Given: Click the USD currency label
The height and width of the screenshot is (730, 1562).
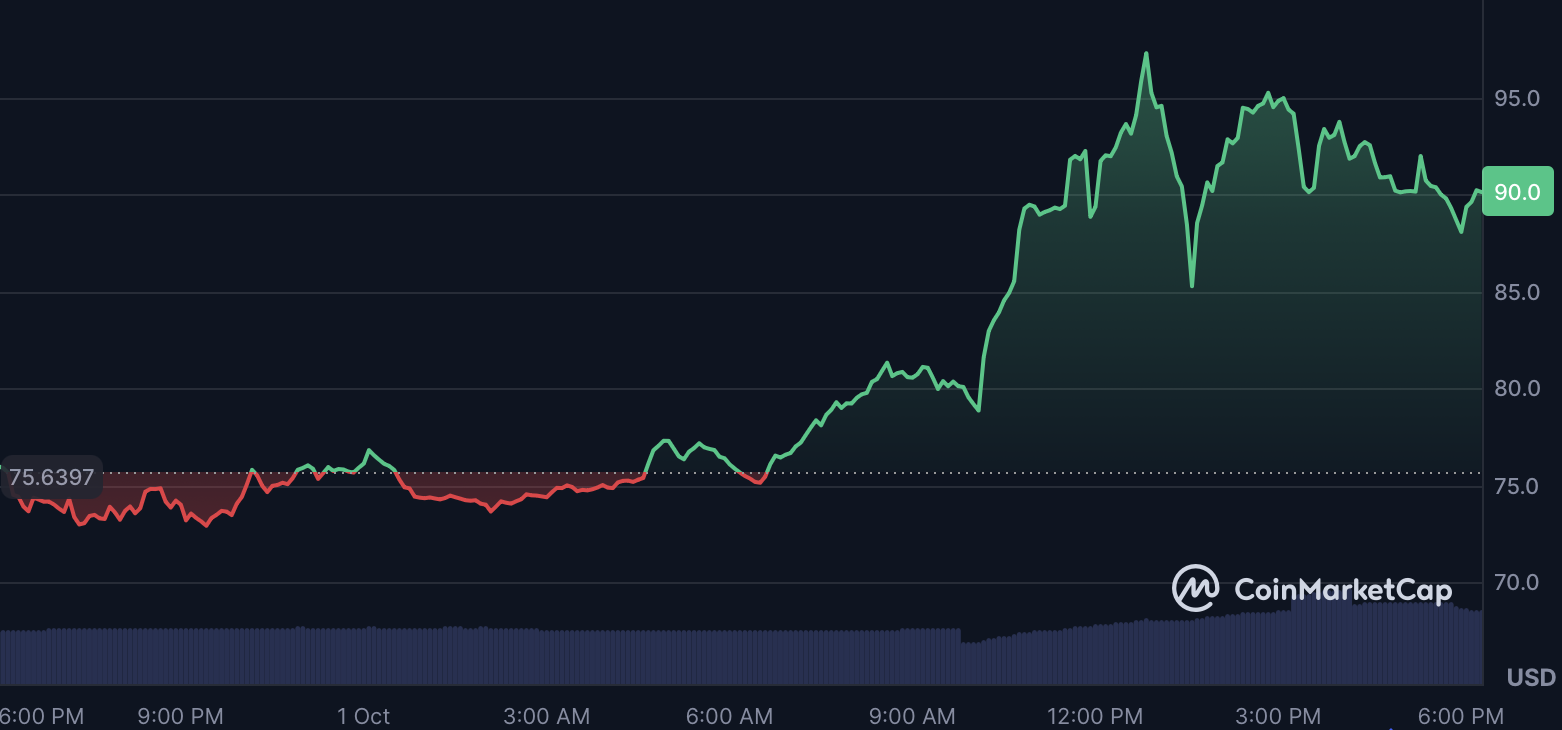Looking at the screenshot, I should pyautogui.click(x=1531, y=677).
